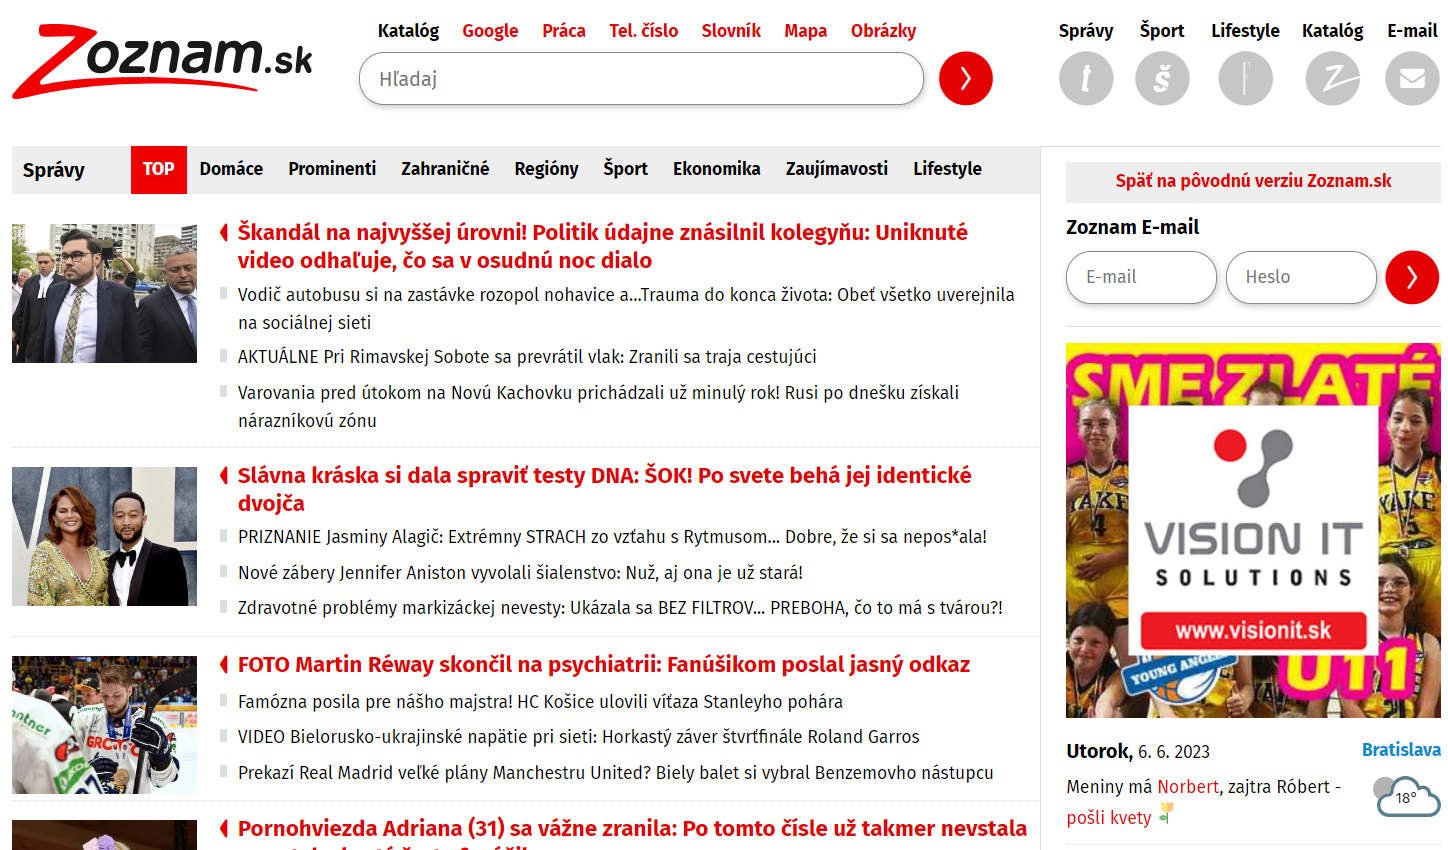Open the Ekonomika news tab
This screenshot has width=1448, height=850.
[x=716, y=169]
